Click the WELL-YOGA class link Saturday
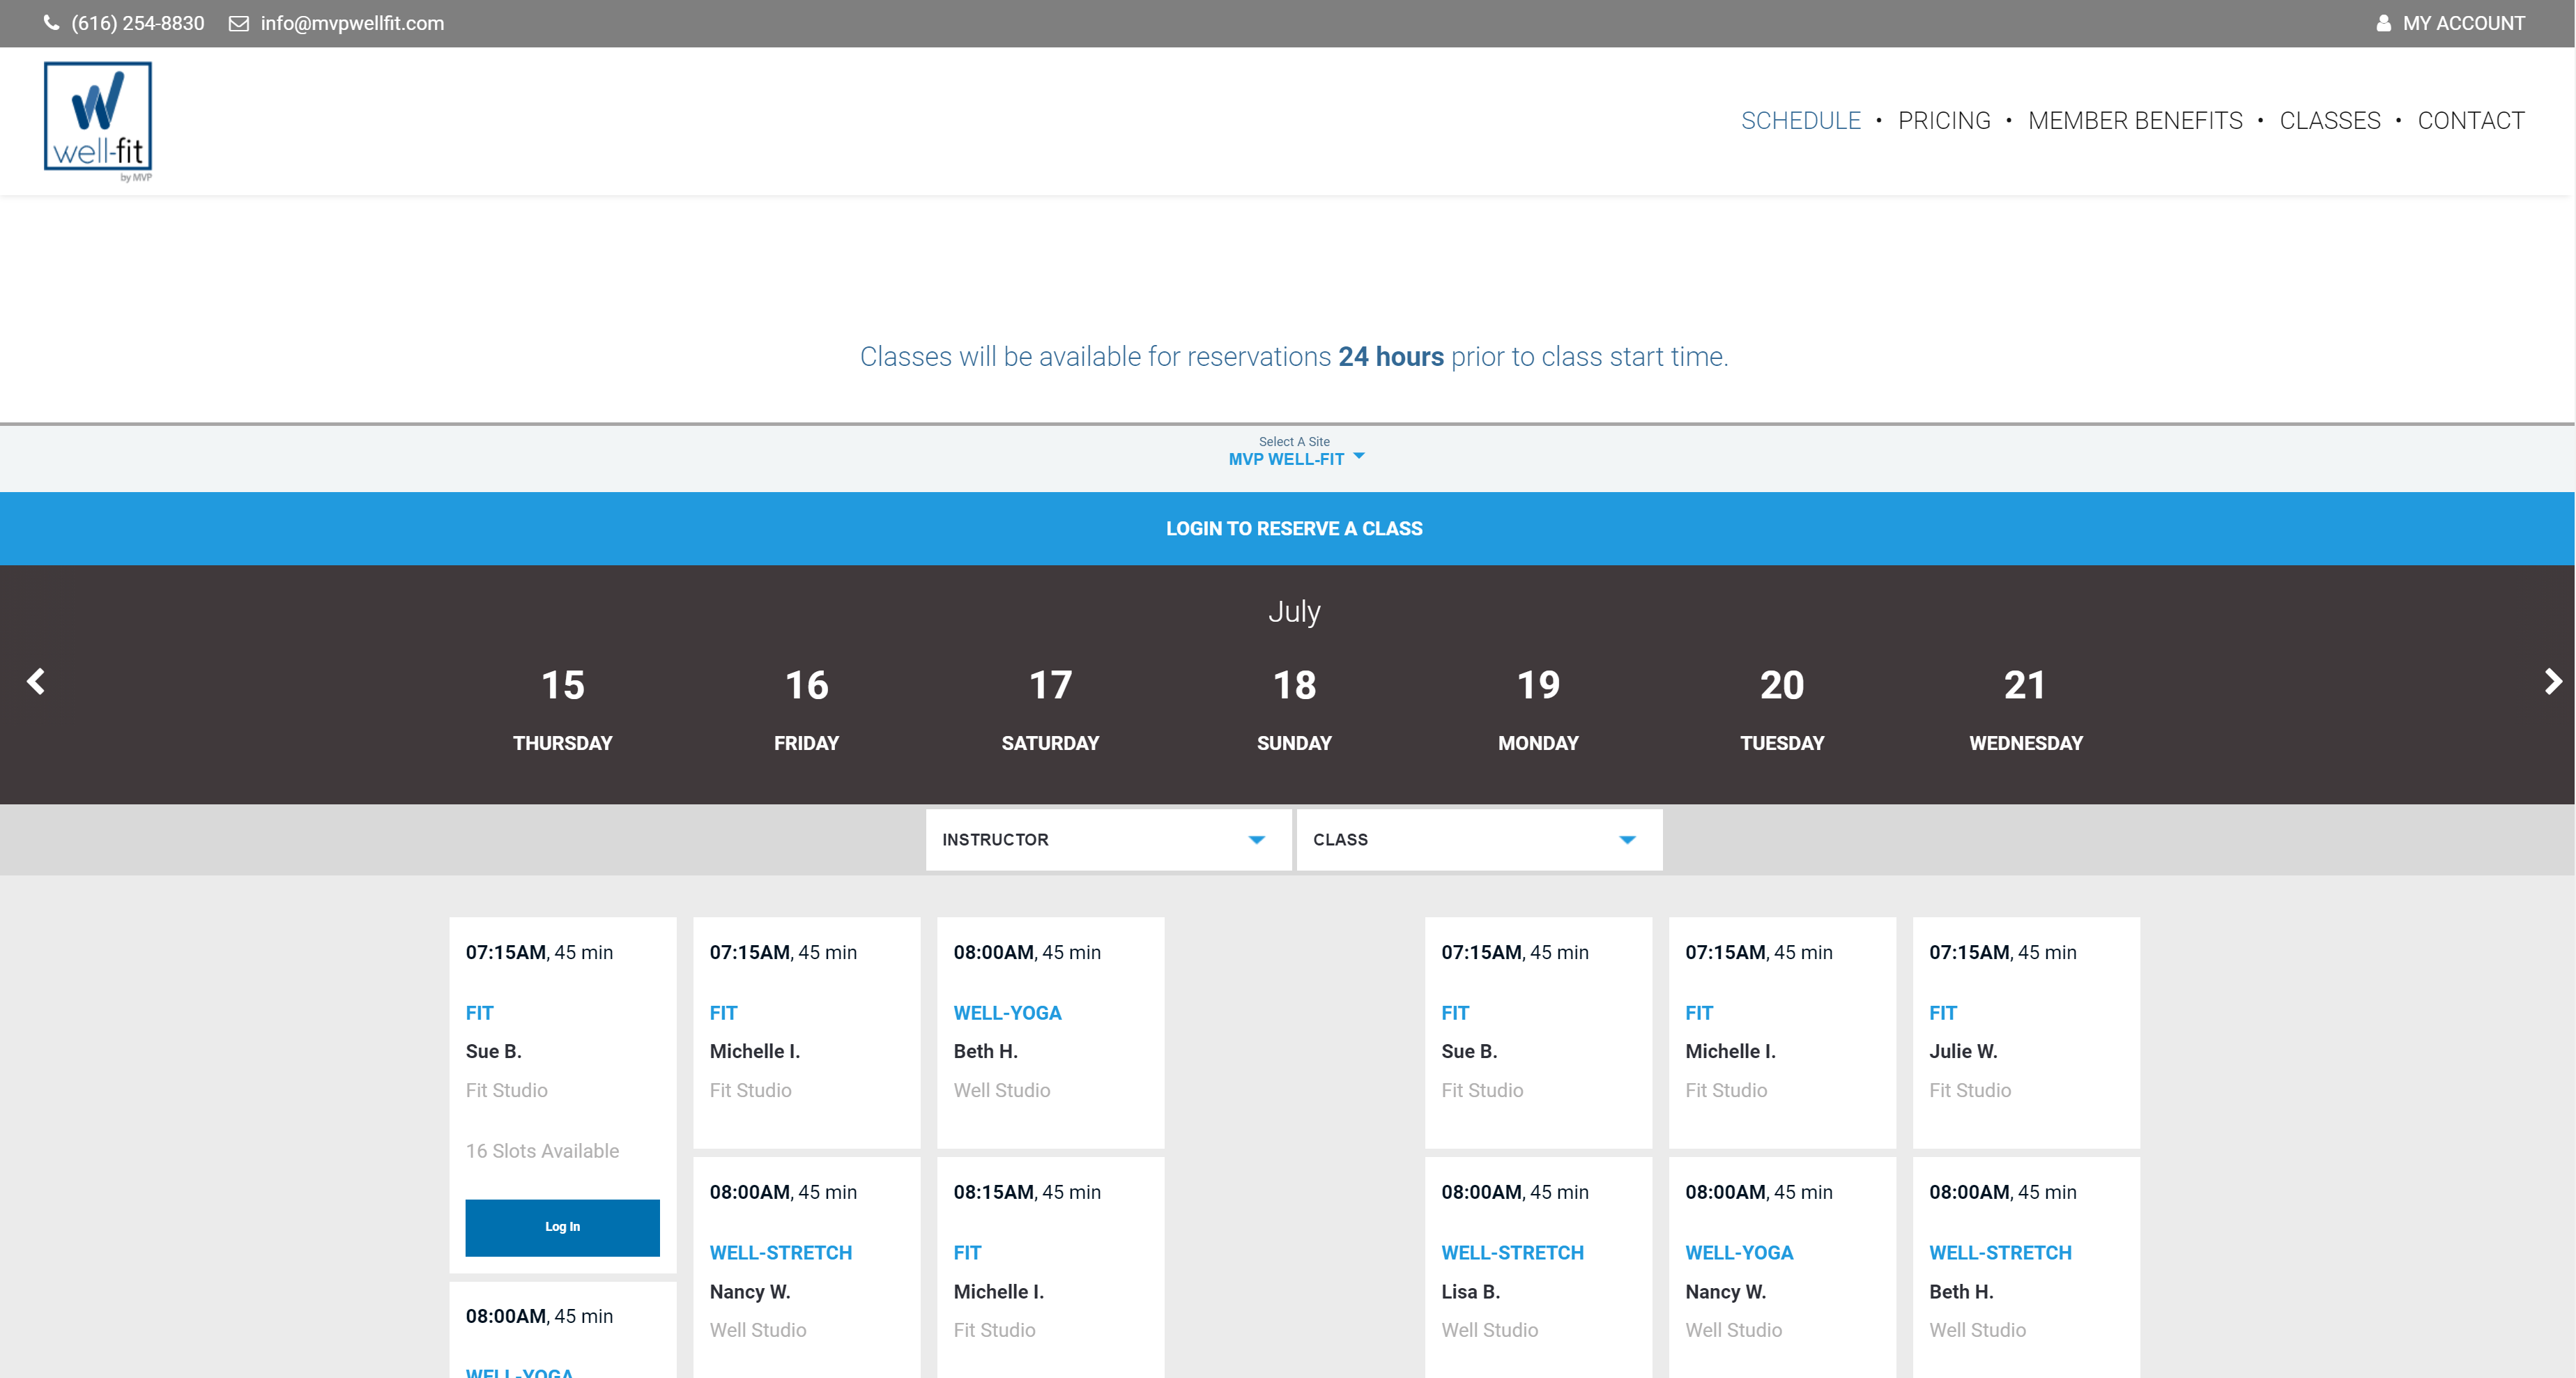 1007,1013
